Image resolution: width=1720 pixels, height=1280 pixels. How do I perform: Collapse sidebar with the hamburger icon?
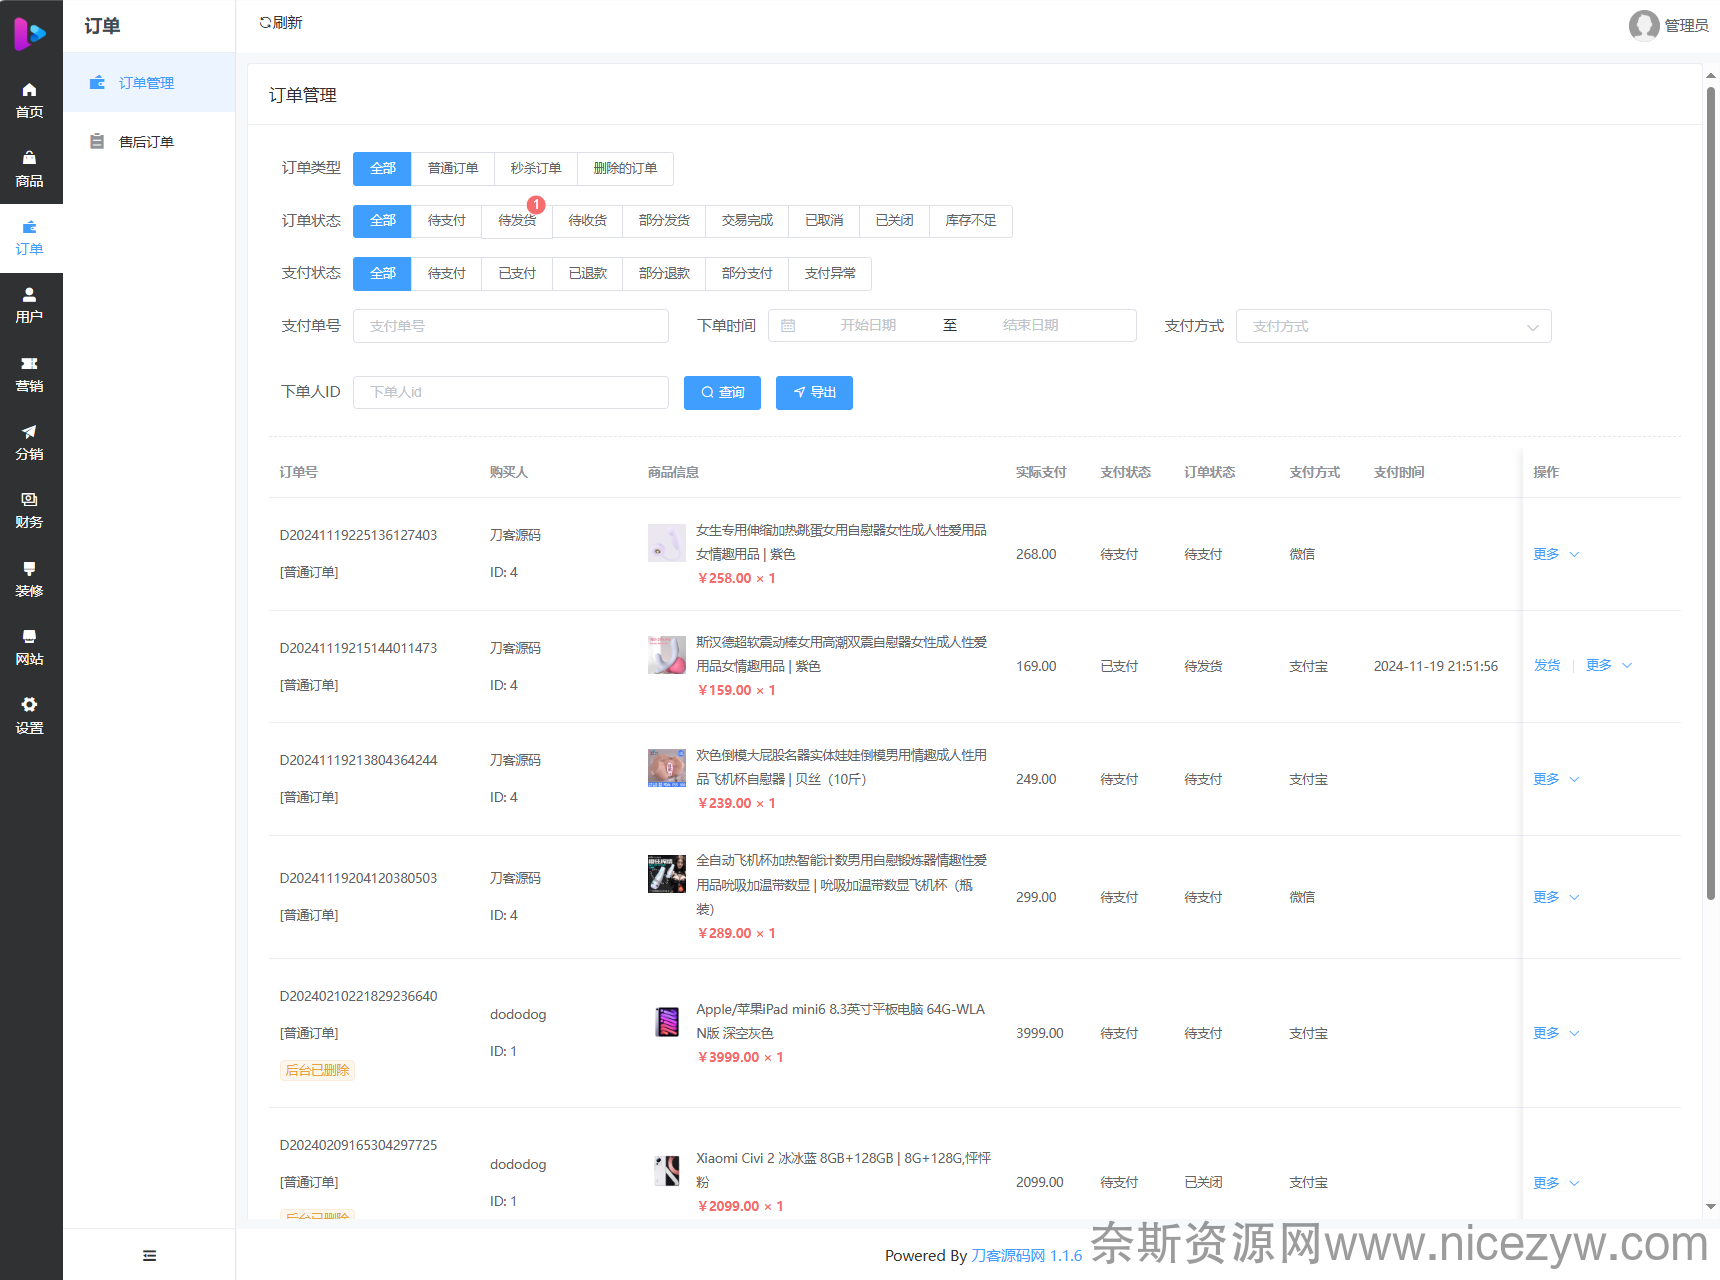(x=149, y=1256)
